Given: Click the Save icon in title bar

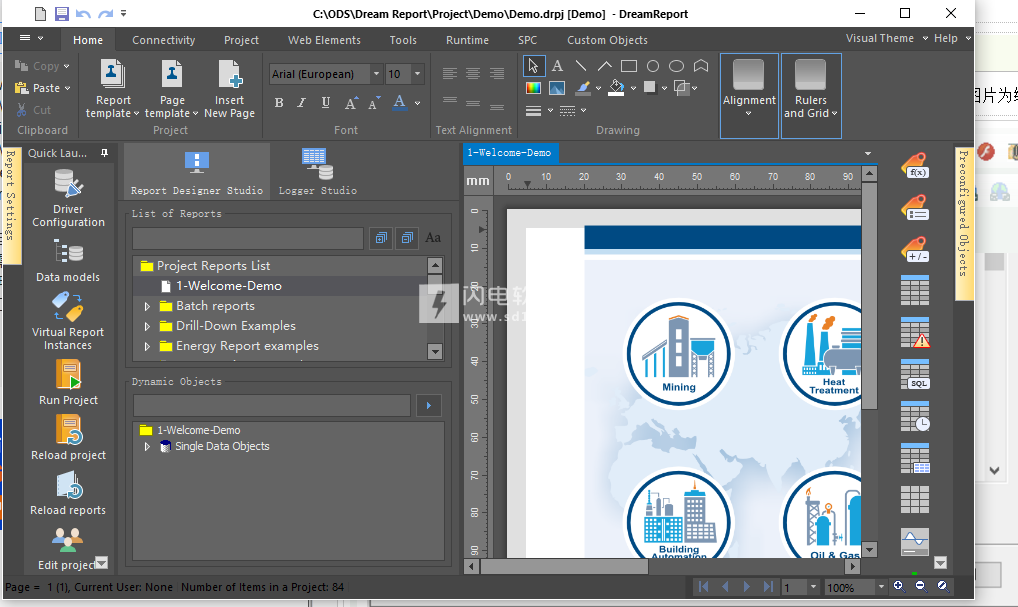Looking at the screenshot, I should pyautogui.click(x=62, y=14).
